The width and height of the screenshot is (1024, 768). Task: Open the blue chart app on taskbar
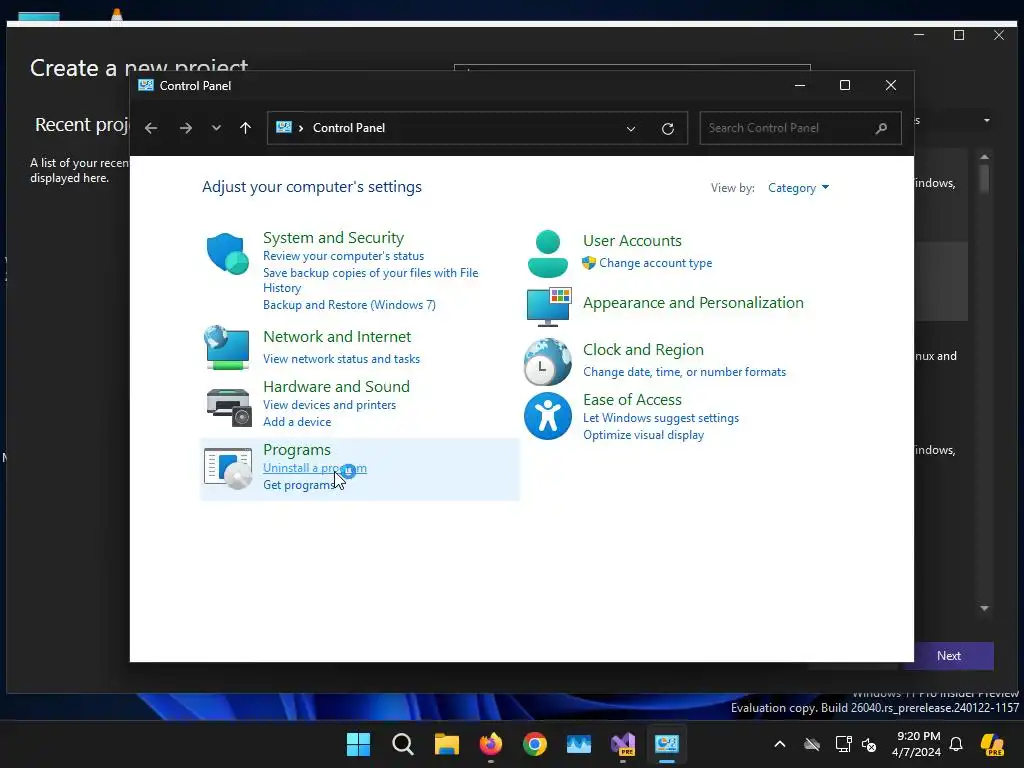click(579, 744)
